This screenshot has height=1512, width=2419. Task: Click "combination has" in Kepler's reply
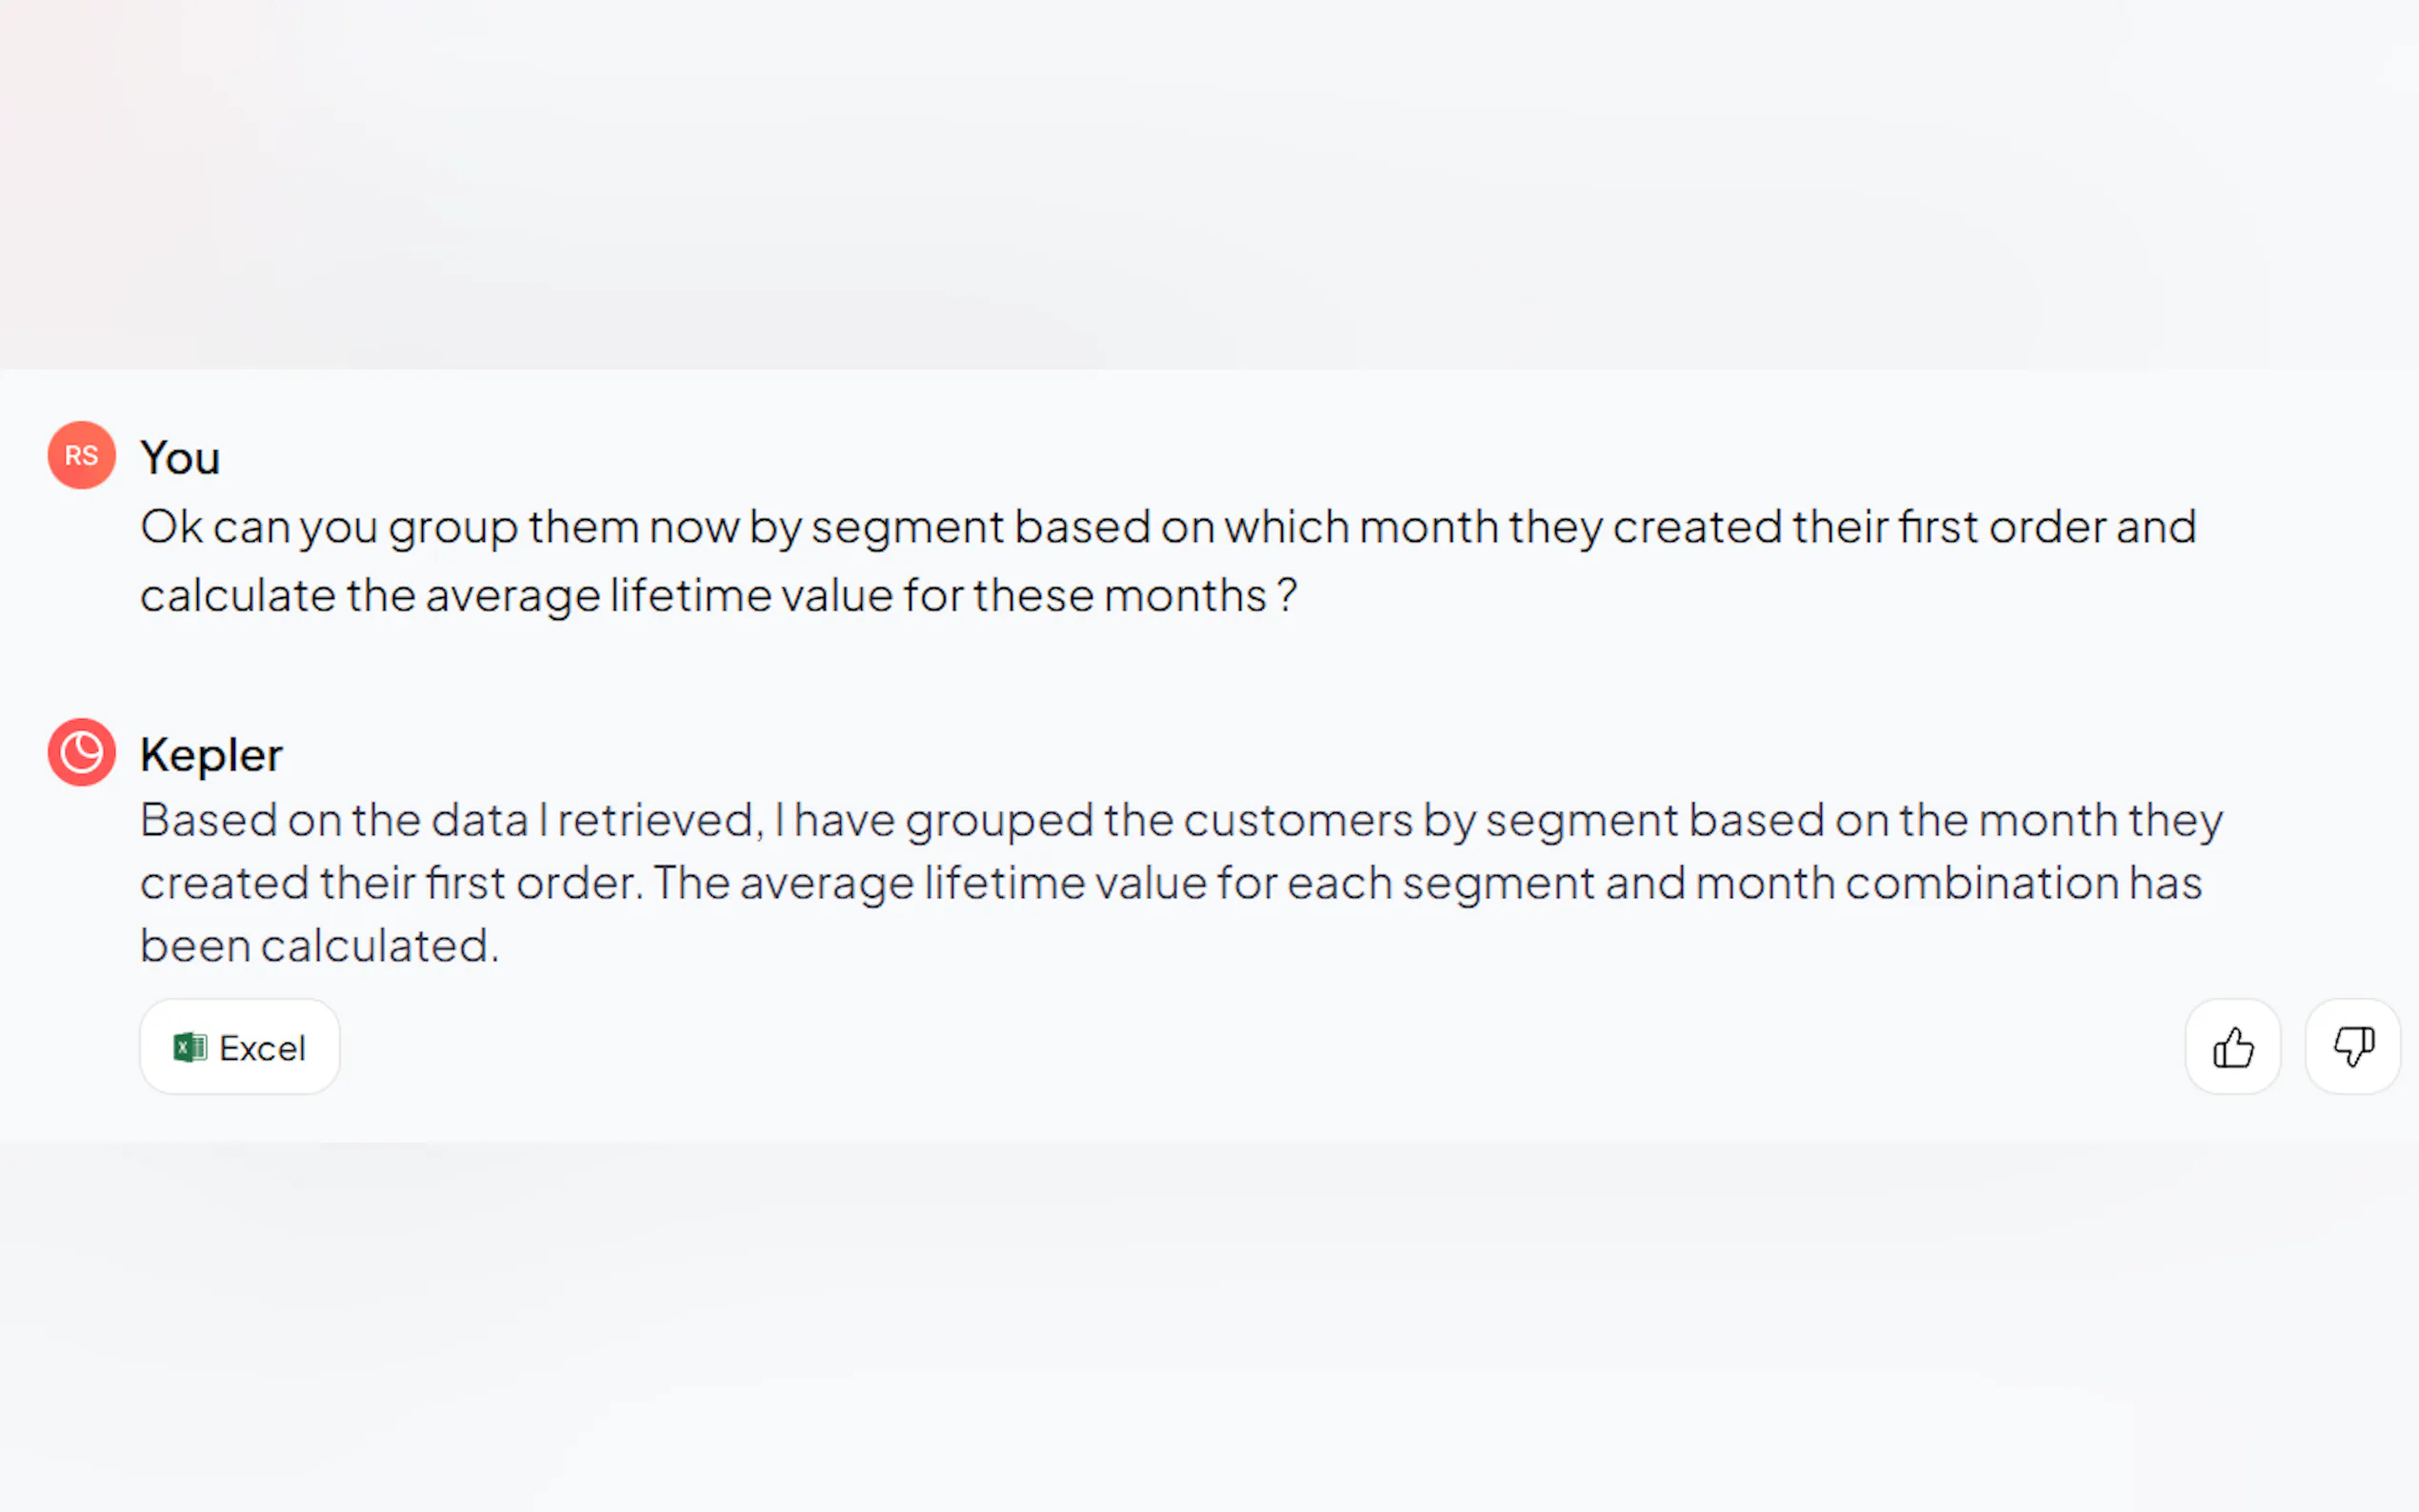tap(2023, 884)
